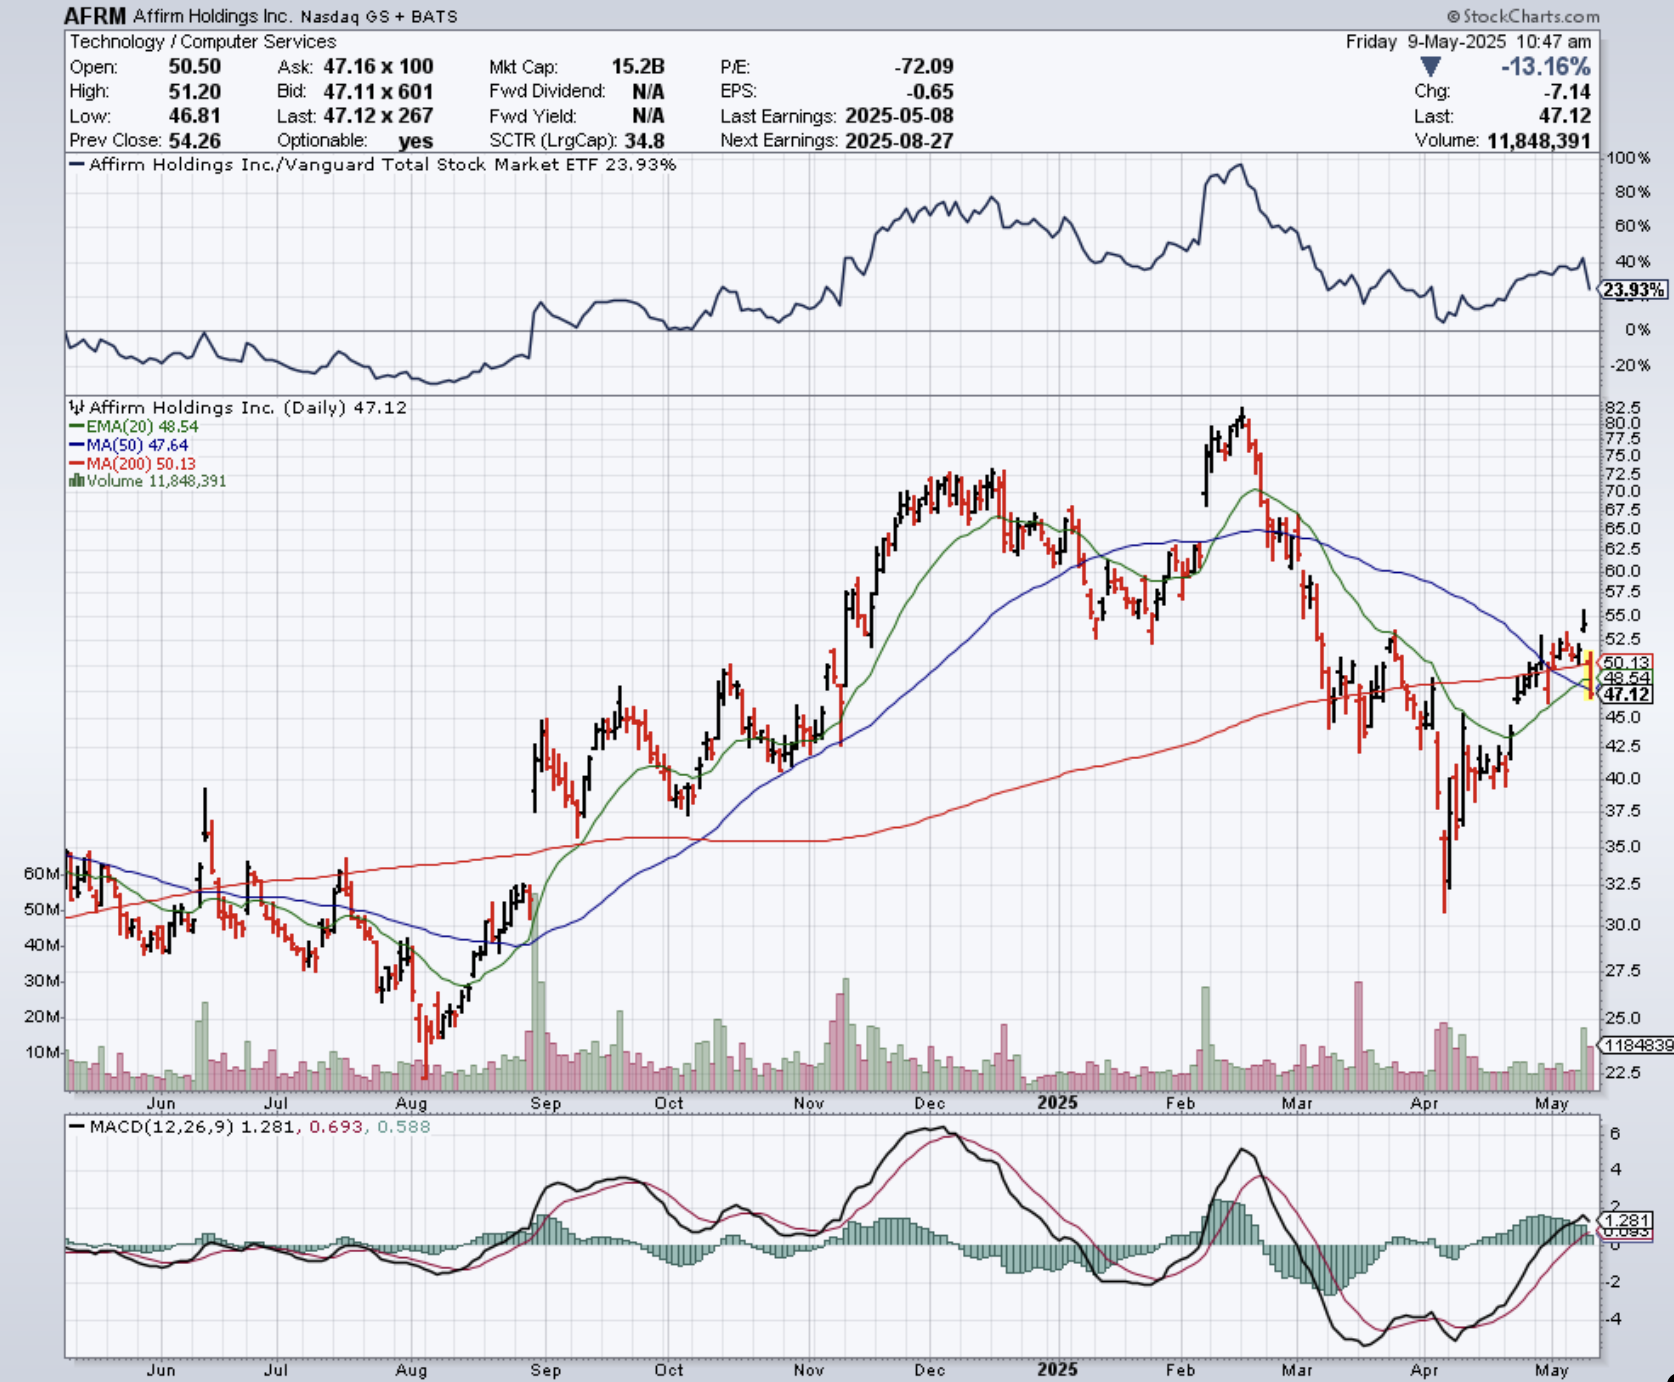The height and width of the screenshot is (1382, 1674).
Task: Click the Bid value 47.11 x 601
Action: (x=378, y=91)
